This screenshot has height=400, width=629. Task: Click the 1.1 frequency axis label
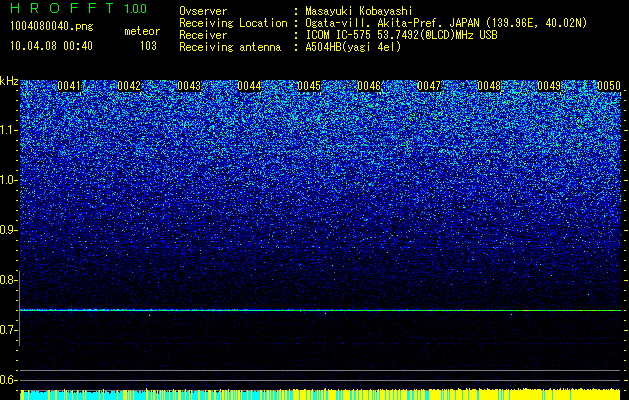[x=8, y=130]
